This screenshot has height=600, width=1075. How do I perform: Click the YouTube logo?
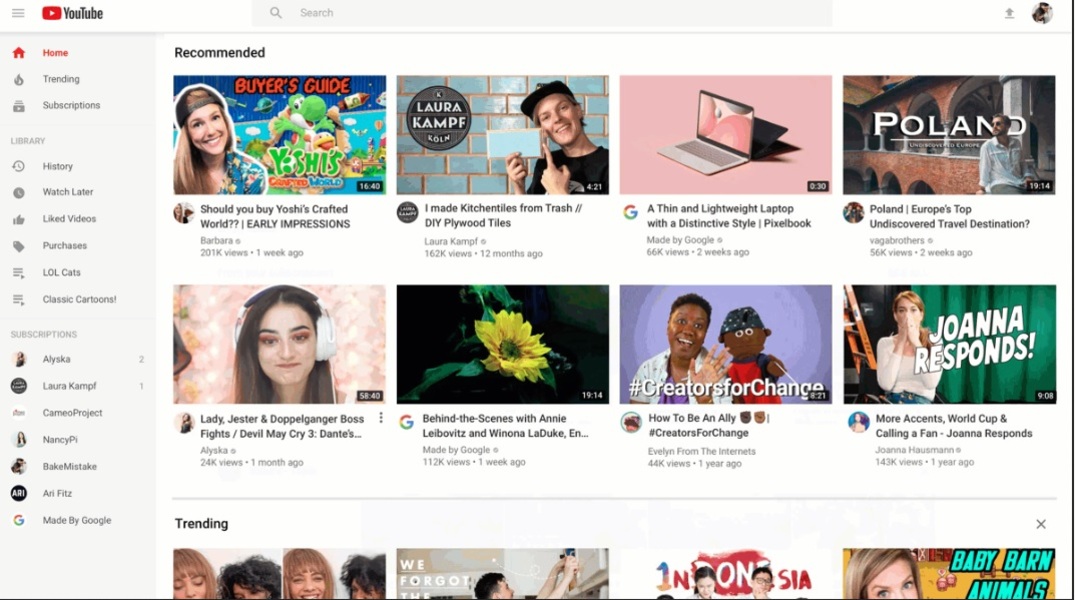(x=72, y=13)
